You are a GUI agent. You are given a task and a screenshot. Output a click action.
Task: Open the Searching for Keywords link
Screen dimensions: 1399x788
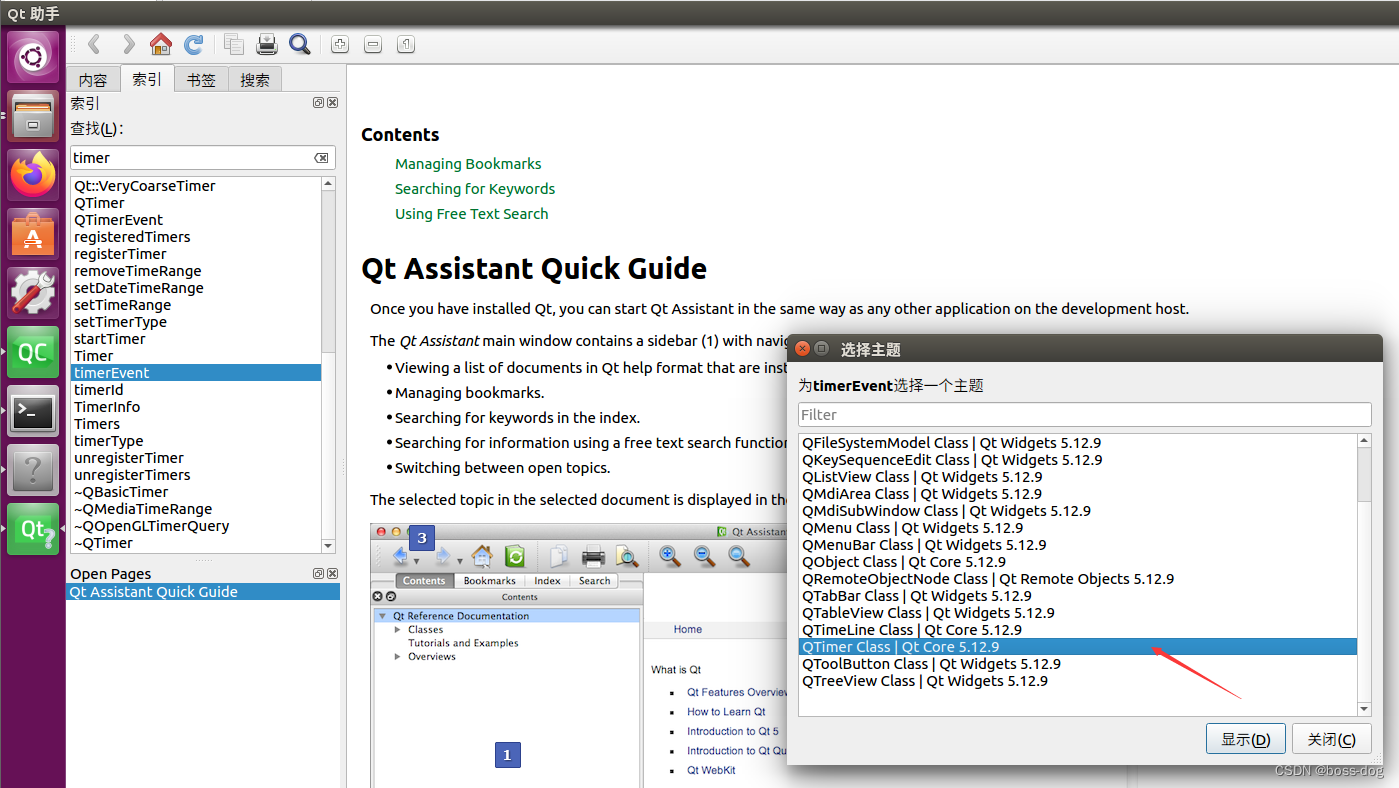(475, 189)
